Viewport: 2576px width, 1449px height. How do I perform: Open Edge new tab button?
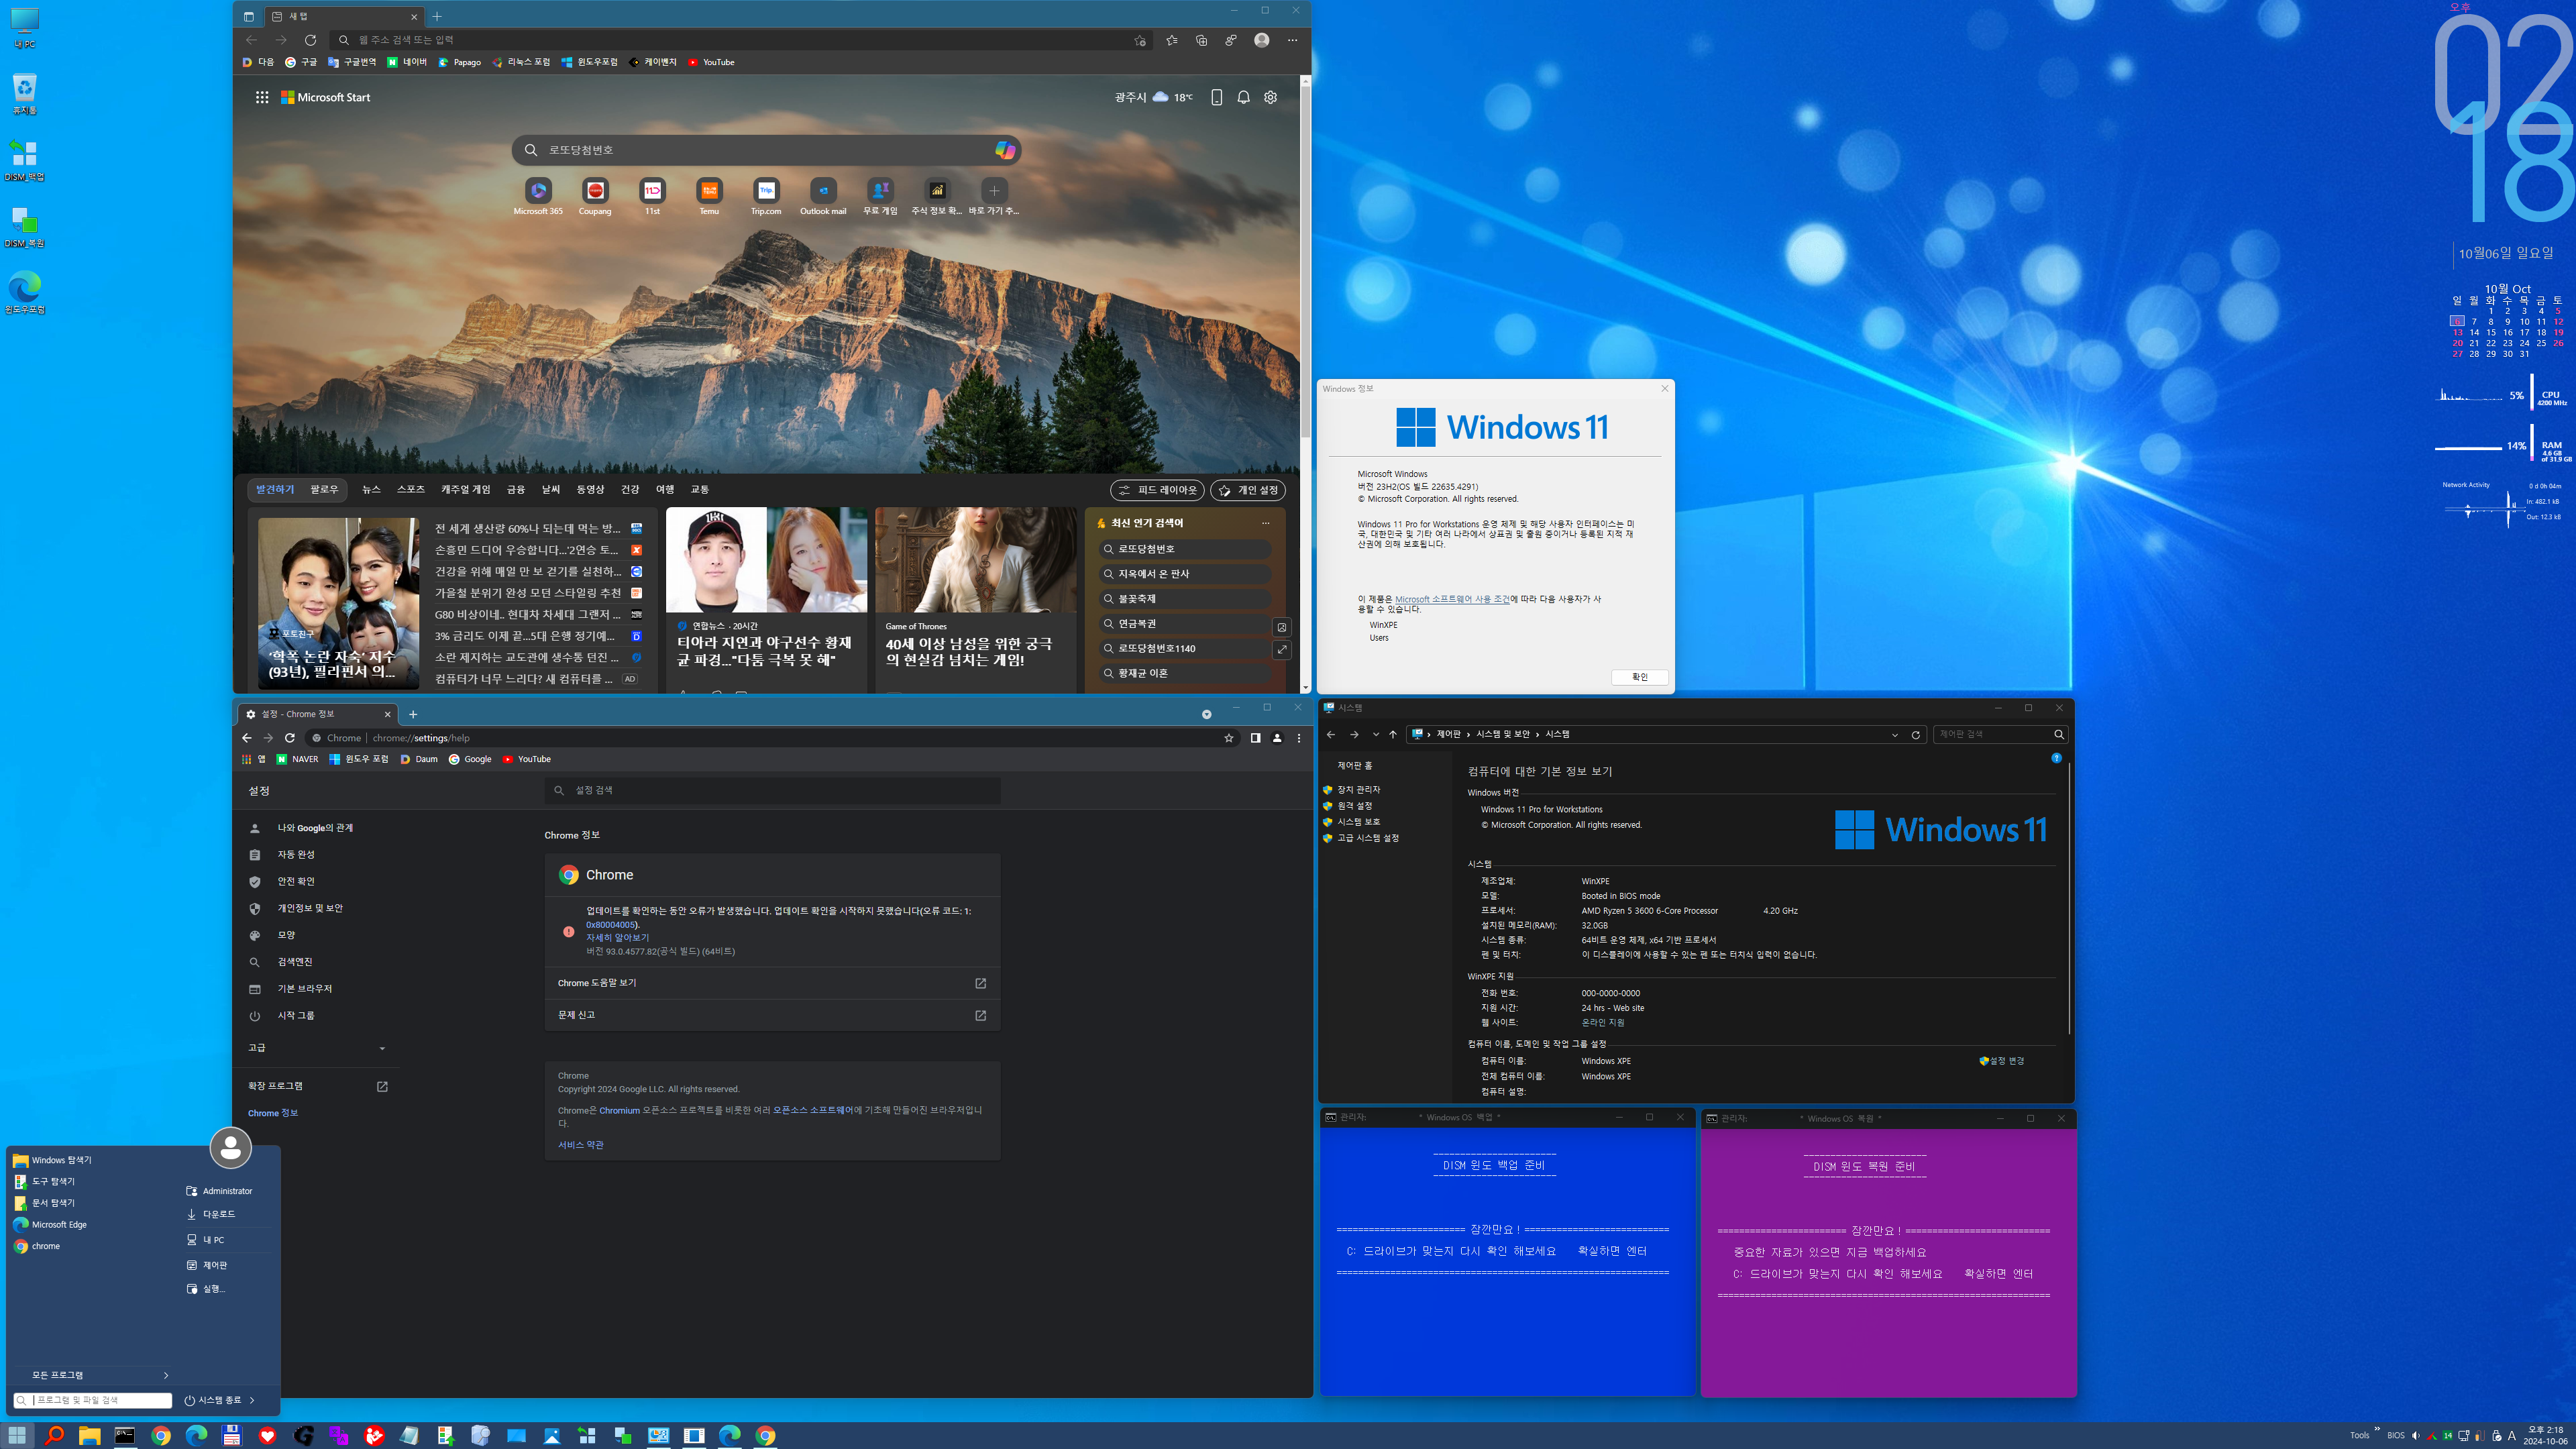(437, 16)
